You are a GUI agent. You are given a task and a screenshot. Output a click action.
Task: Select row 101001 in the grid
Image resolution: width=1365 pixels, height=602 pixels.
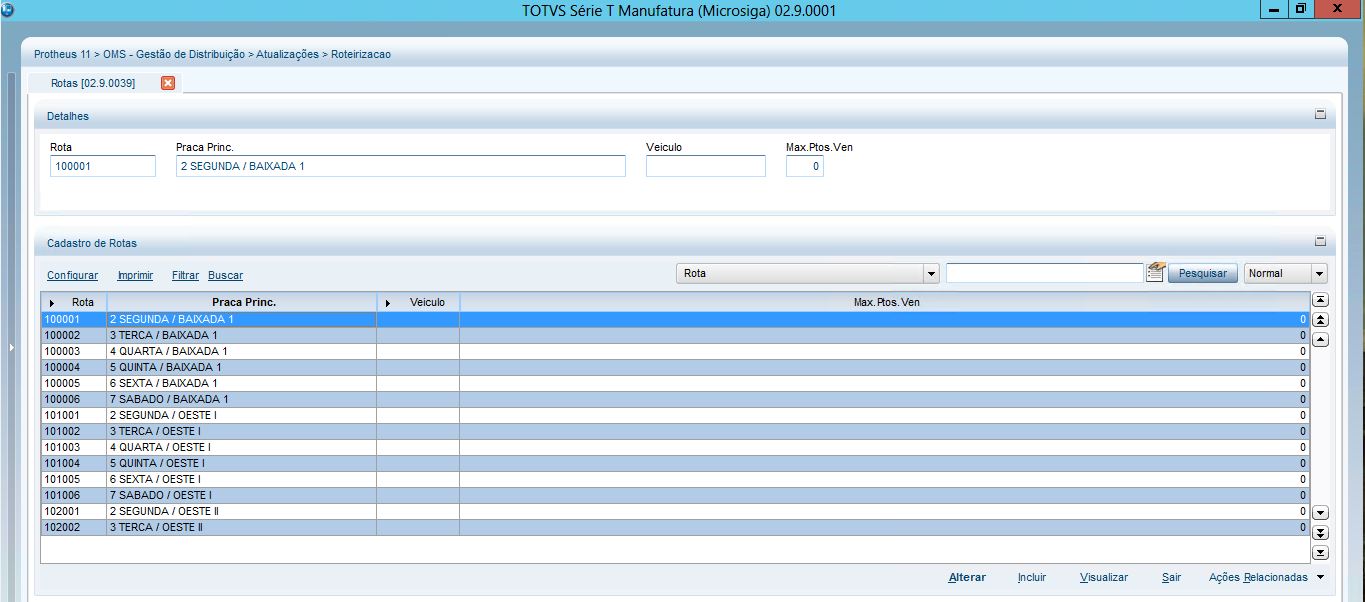pyautogui.click(x=675, y=415)
